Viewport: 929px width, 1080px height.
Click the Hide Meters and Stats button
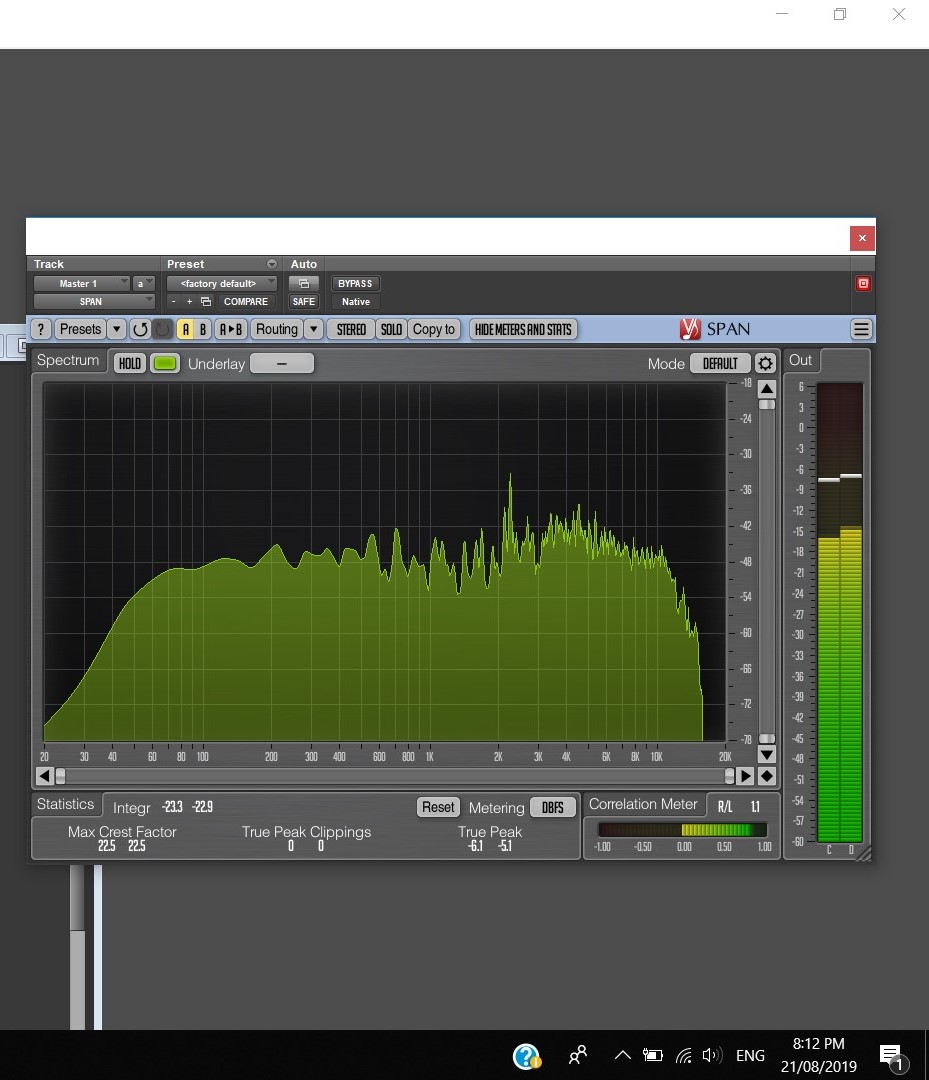[x=523, y=329]
